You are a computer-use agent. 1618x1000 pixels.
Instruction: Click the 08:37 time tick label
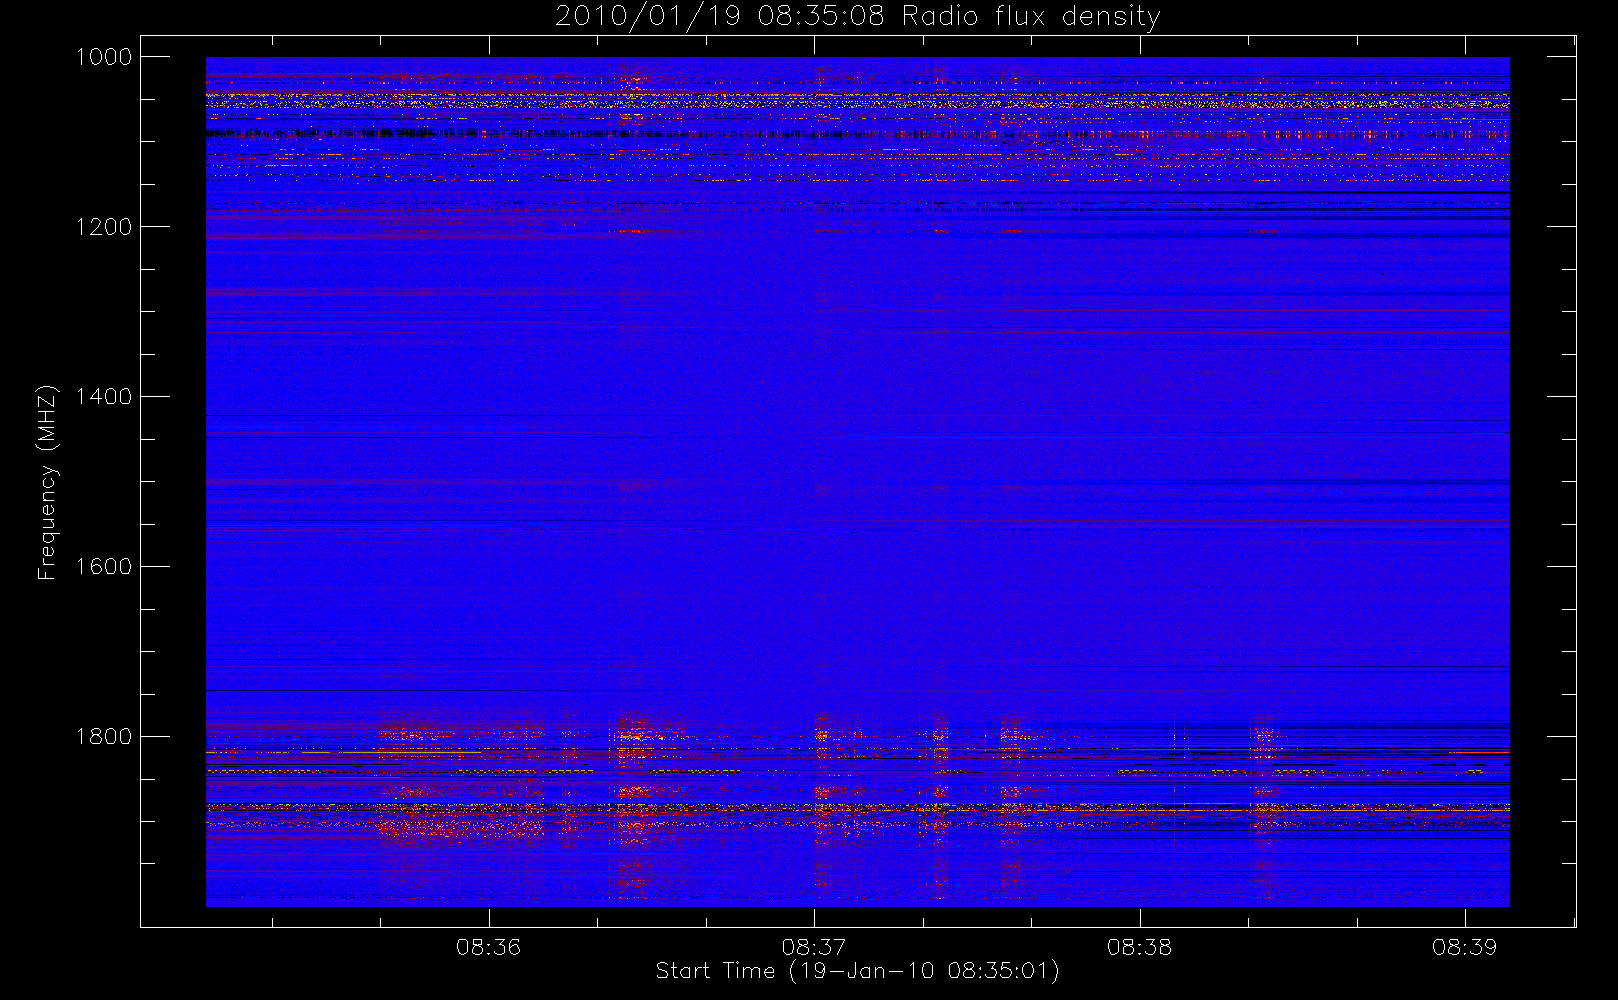point(814,946)
